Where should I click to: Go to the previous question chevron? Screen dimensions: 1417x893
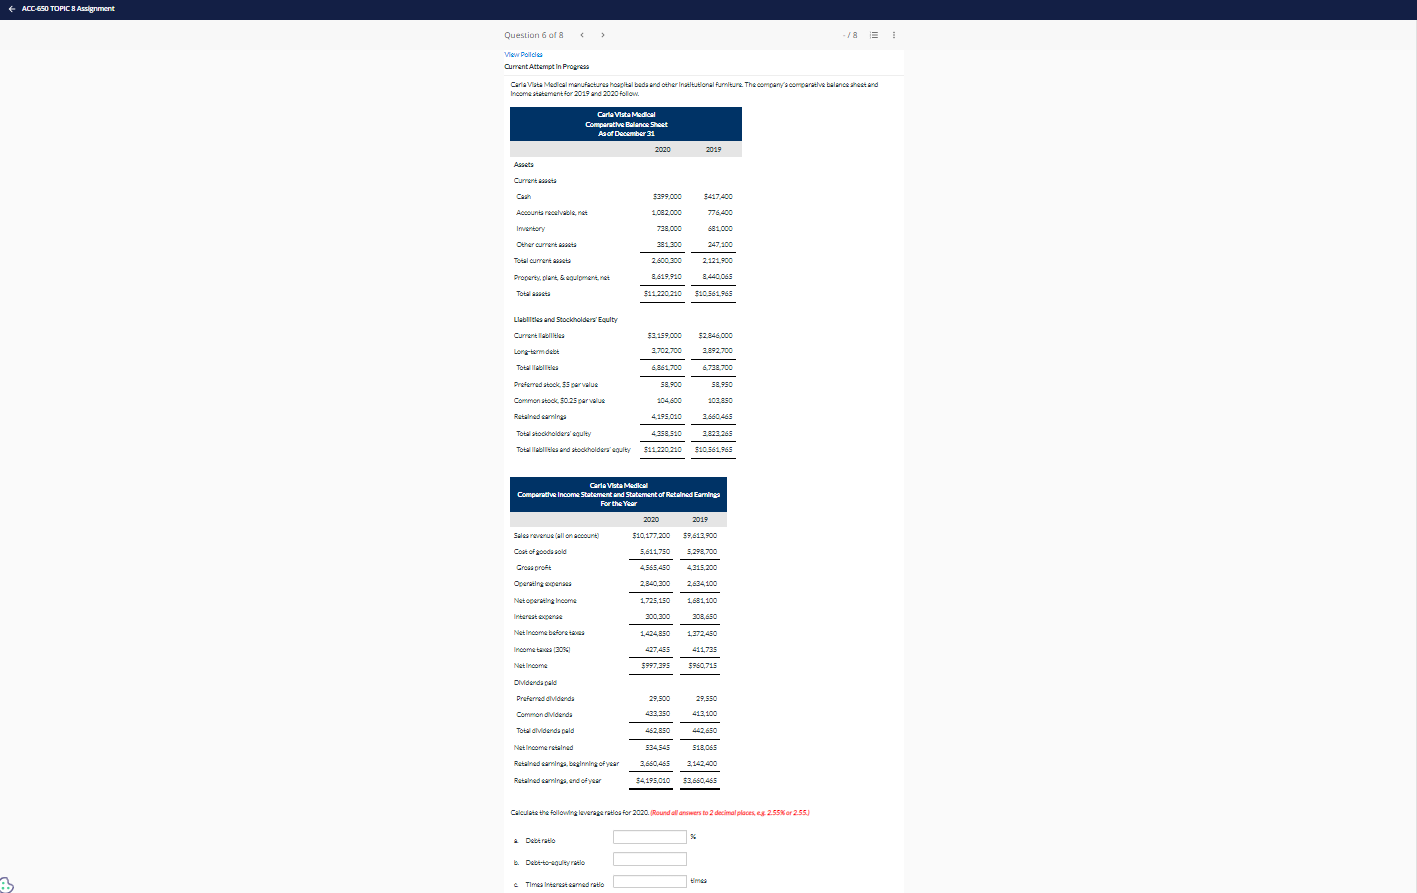click(x=582, y=35)
